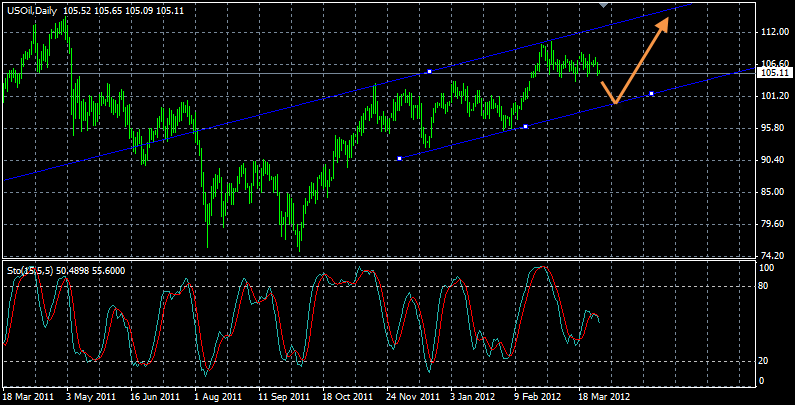795x405 pixels.
Task: Click the 85.00 price axis label
Action: (x=774, y=192)
